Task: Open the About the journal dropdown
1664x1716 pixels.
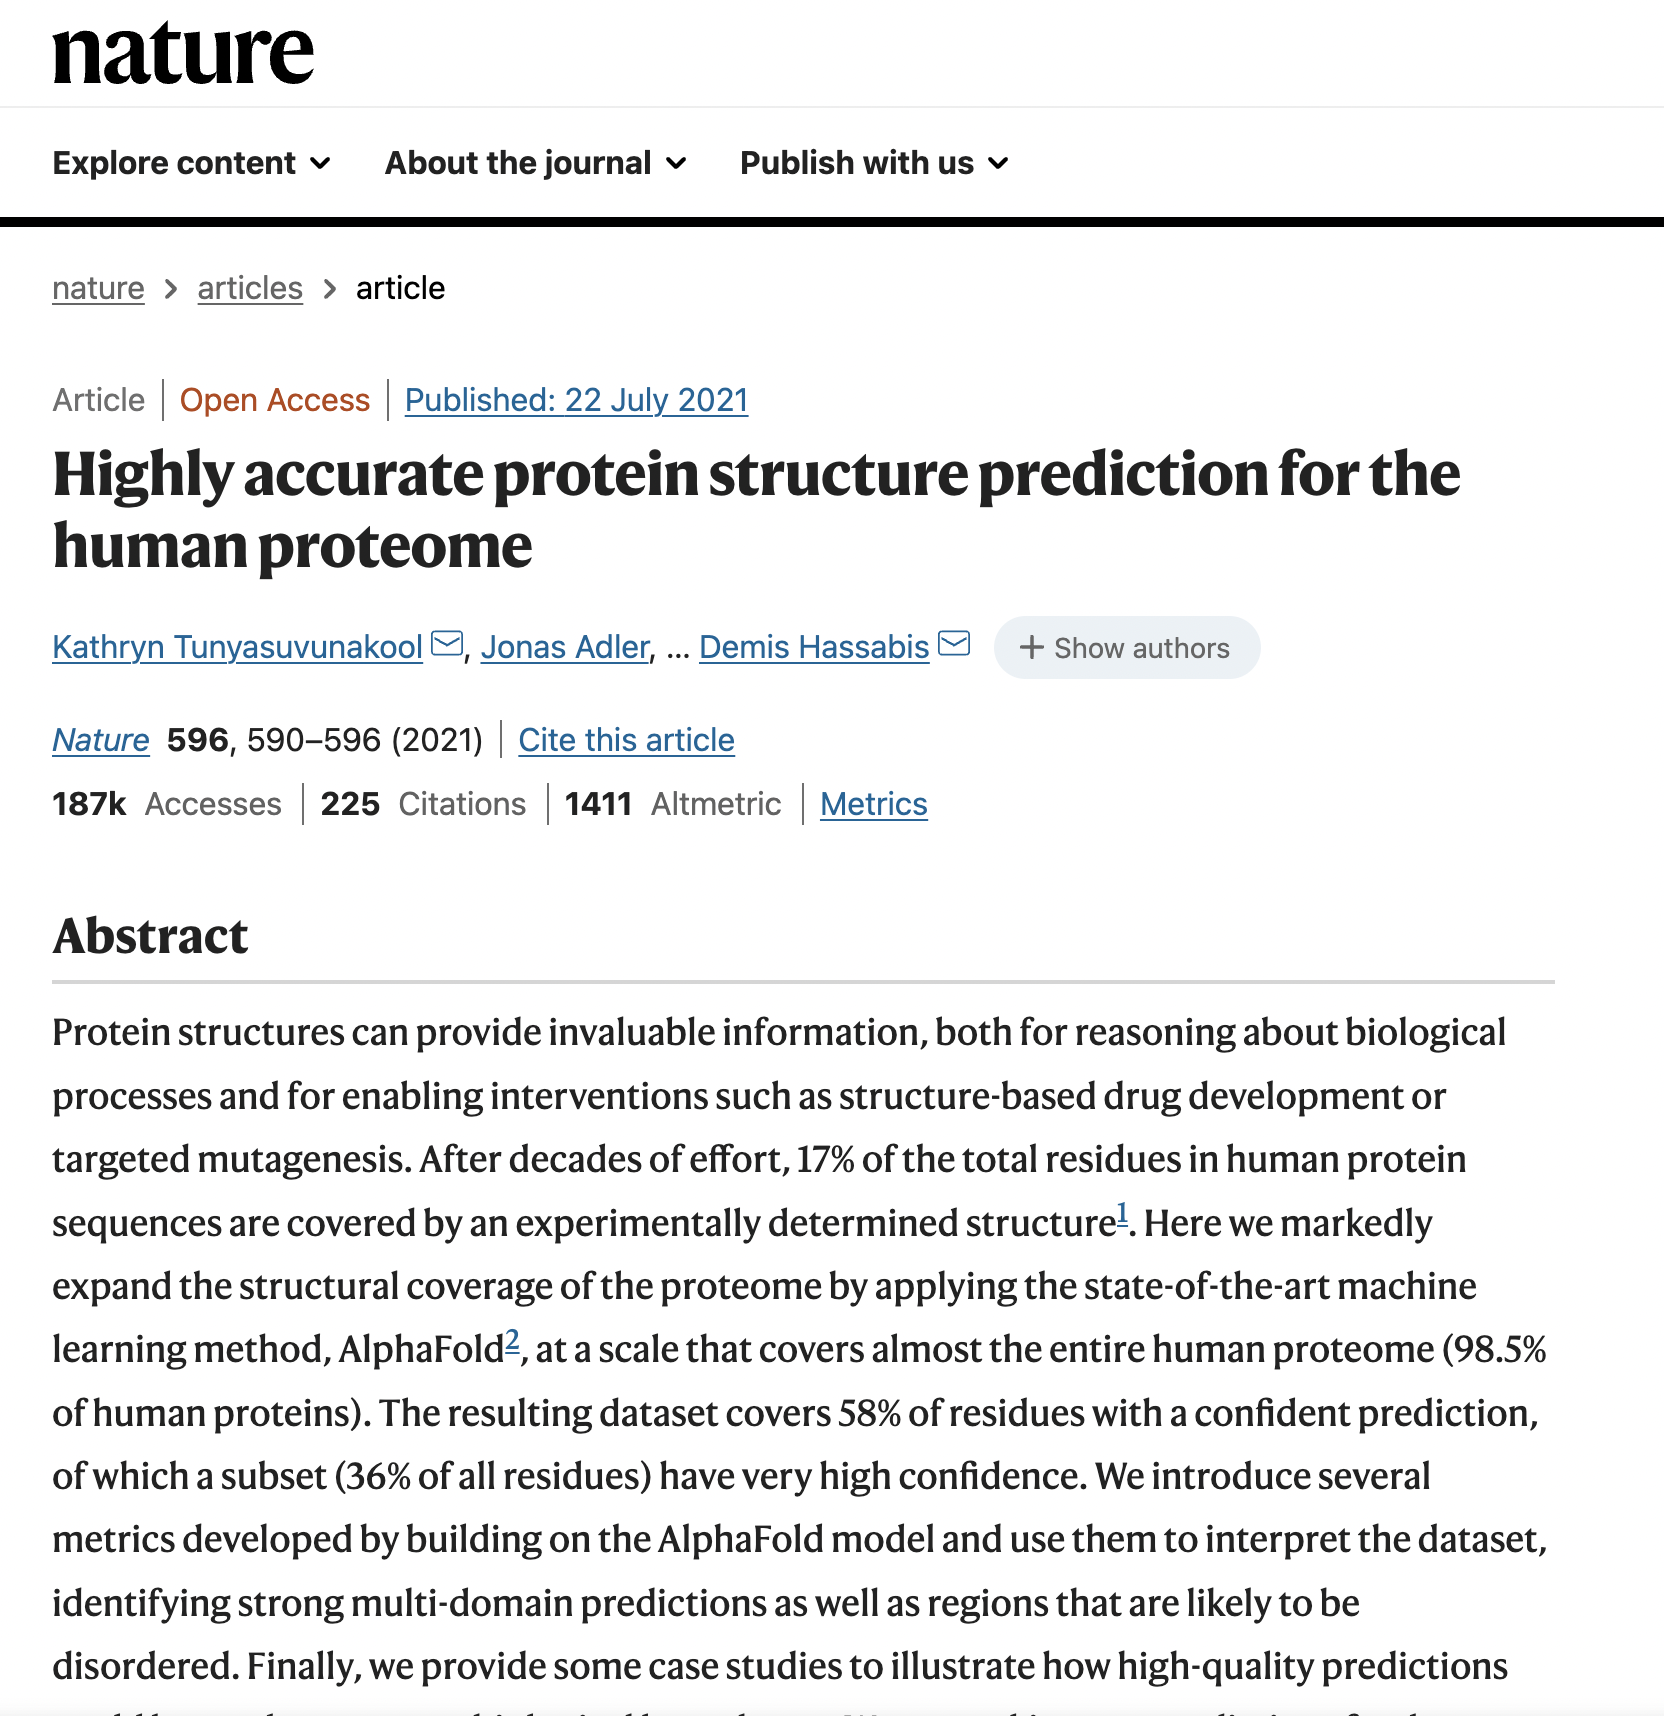Action: pos(535,163)
